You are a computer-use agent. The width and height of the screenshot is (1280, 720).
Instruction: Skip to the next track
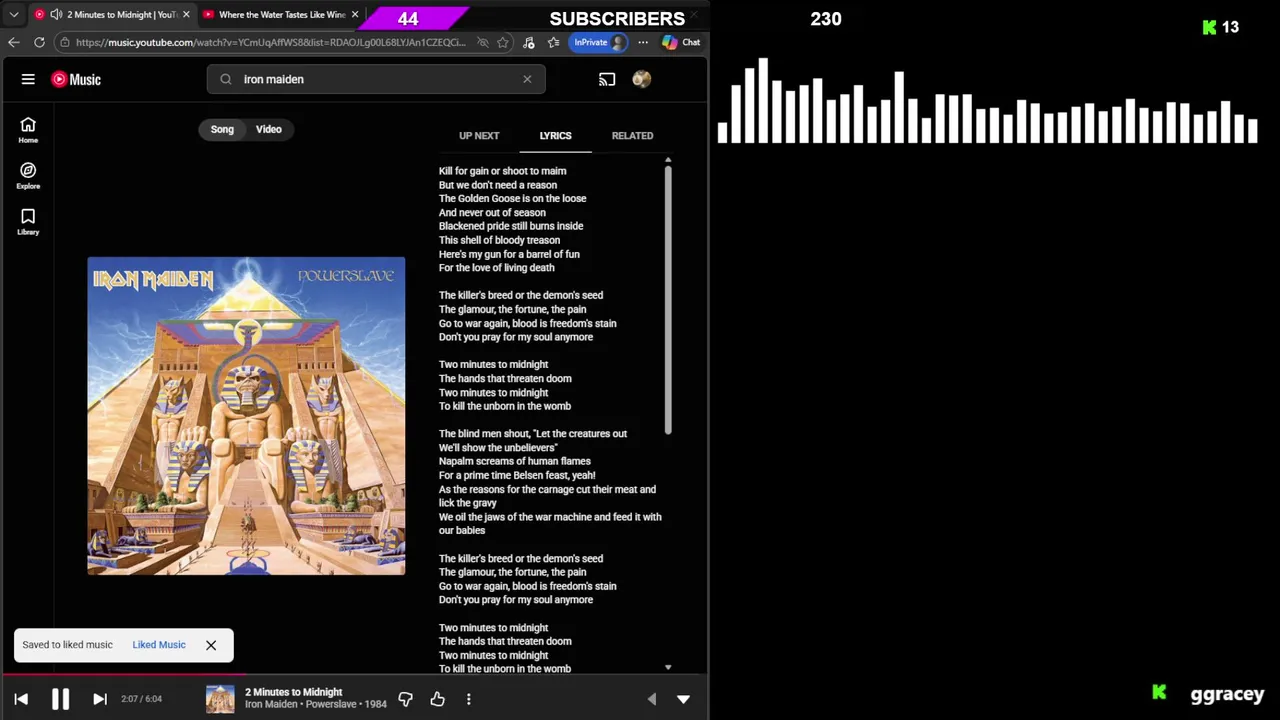(x=99, y=699)
